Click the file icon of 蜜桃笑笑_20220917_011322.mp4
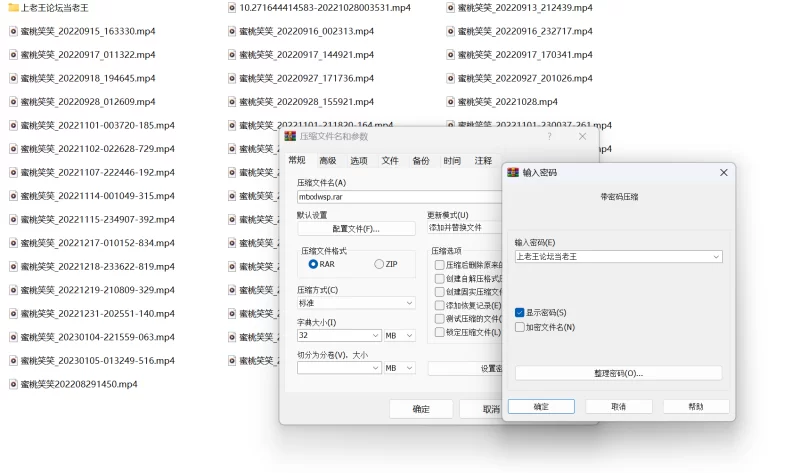800x473 pixels. [x=13, y=55]
